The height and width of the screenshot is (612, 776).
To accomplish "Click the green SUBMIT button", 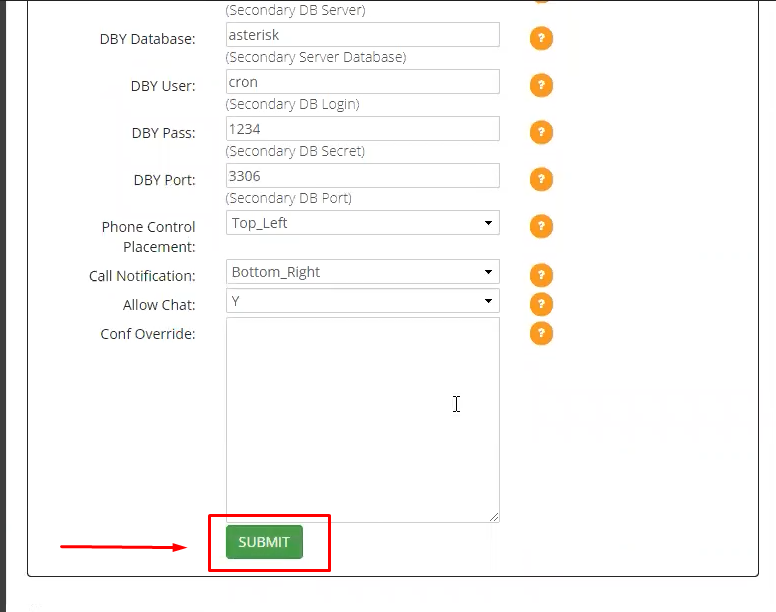I will (x=264, y=542).
